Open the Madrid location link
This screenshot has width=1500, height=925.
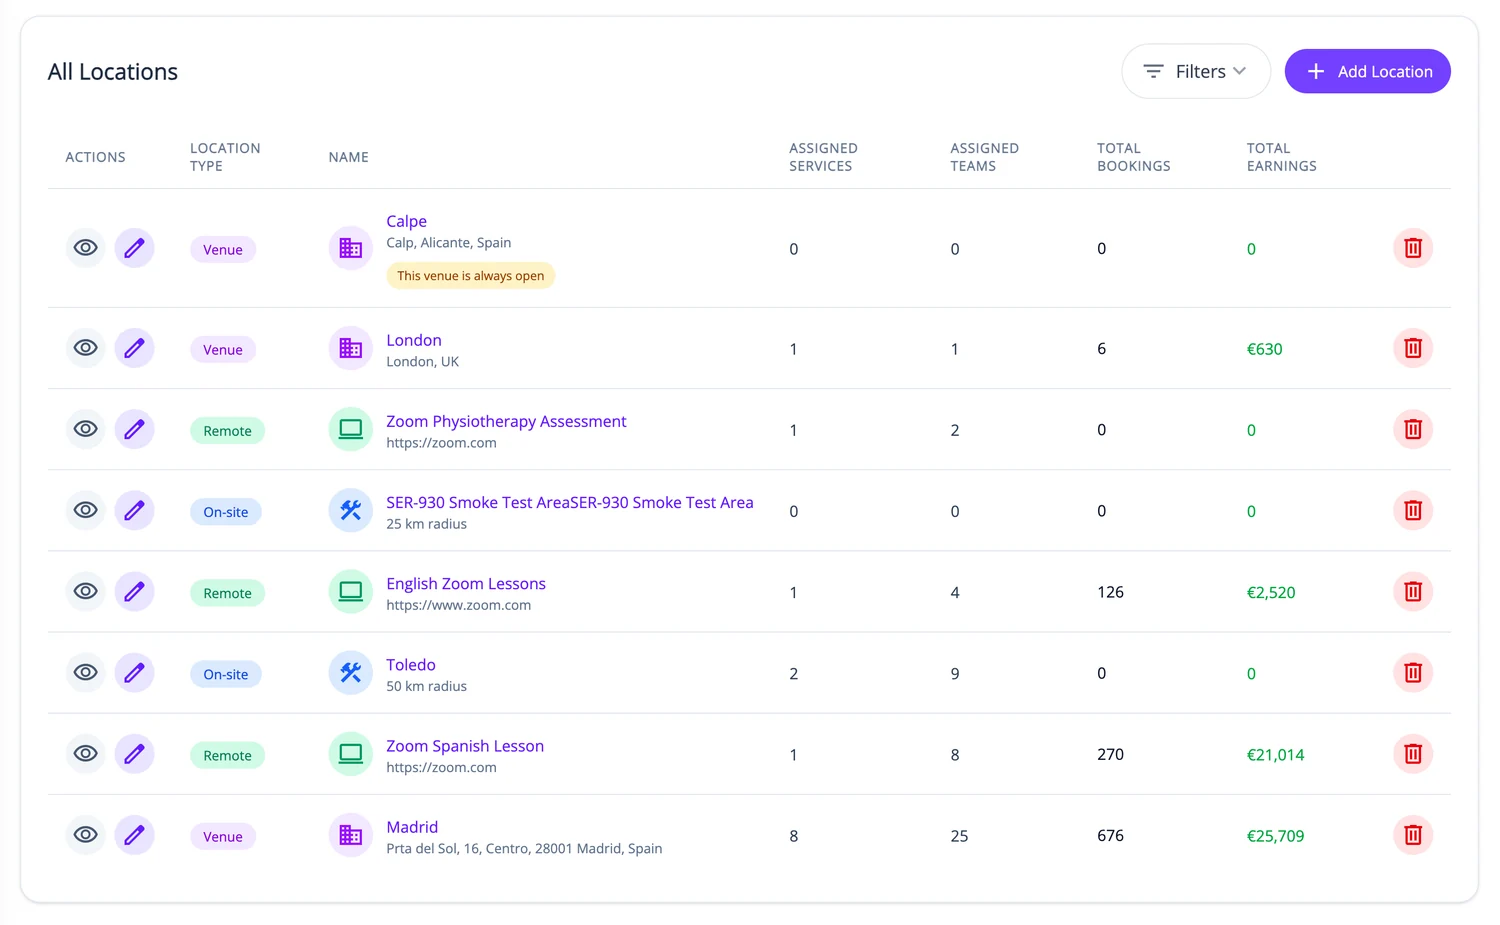(412, 827)
